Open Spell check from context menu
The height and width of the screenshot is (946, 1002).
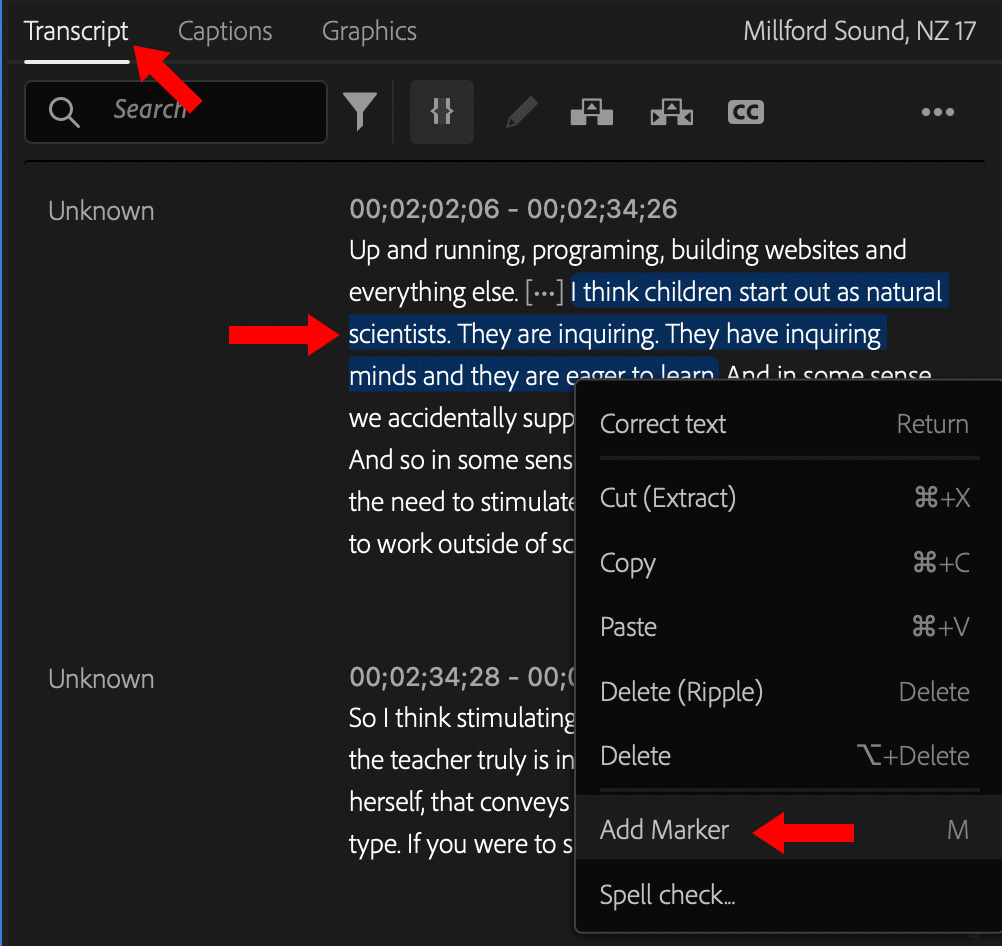pos(667,894)
